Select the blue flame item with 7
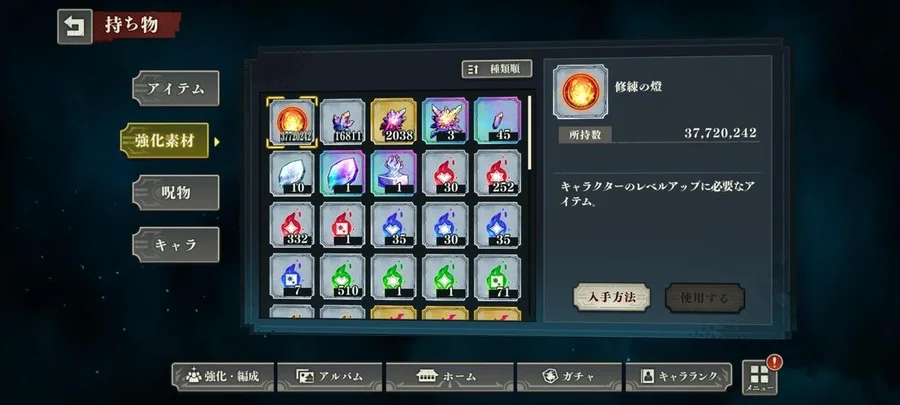 pos(292,277)
